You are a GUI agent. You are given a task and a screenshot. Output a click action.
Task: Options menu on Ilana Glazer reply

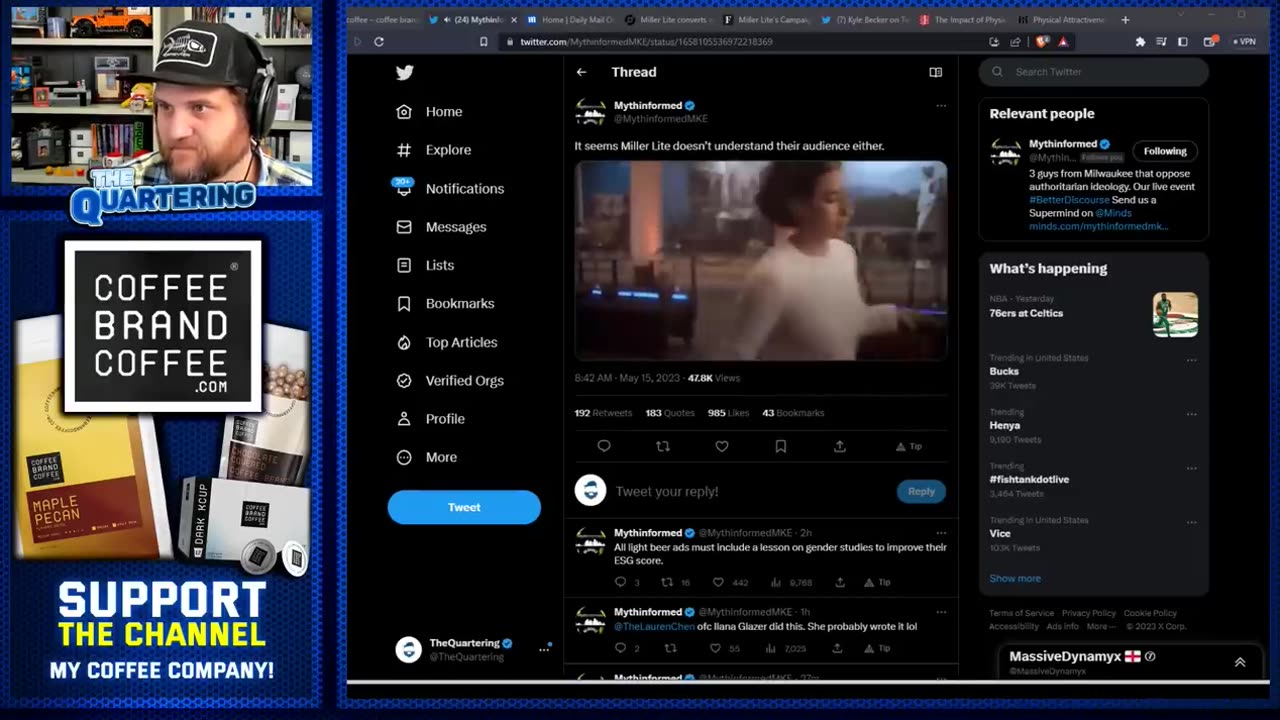pyautogui.click(x=941, y=612)
